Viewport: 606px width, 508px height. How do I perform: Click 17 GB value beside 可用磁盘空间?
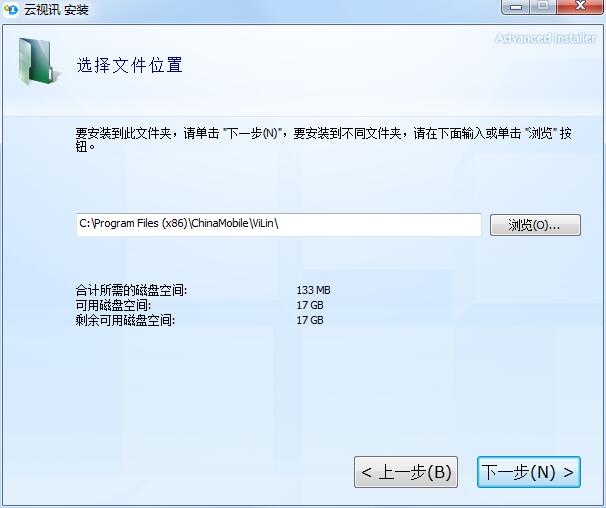310,304
